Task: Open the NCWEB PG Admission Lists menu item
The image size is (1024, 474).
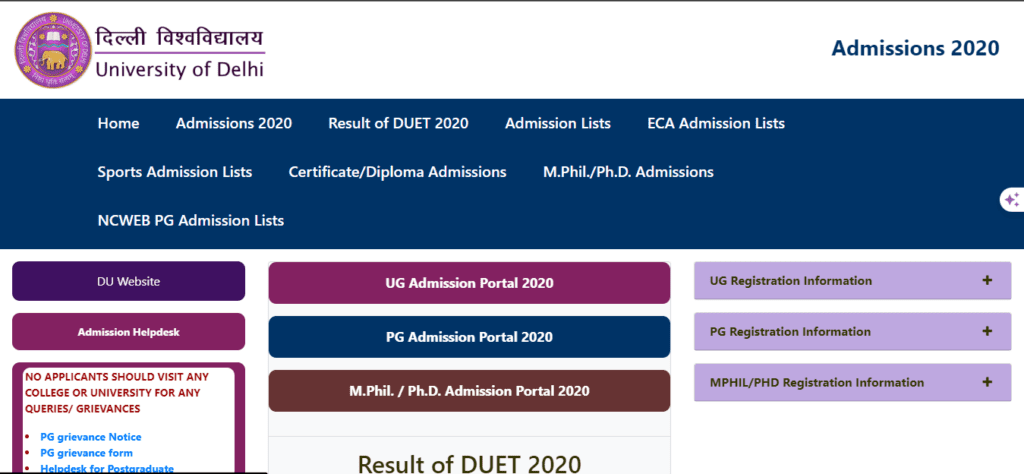Action: pyautogui.click(x=191, y=221)
